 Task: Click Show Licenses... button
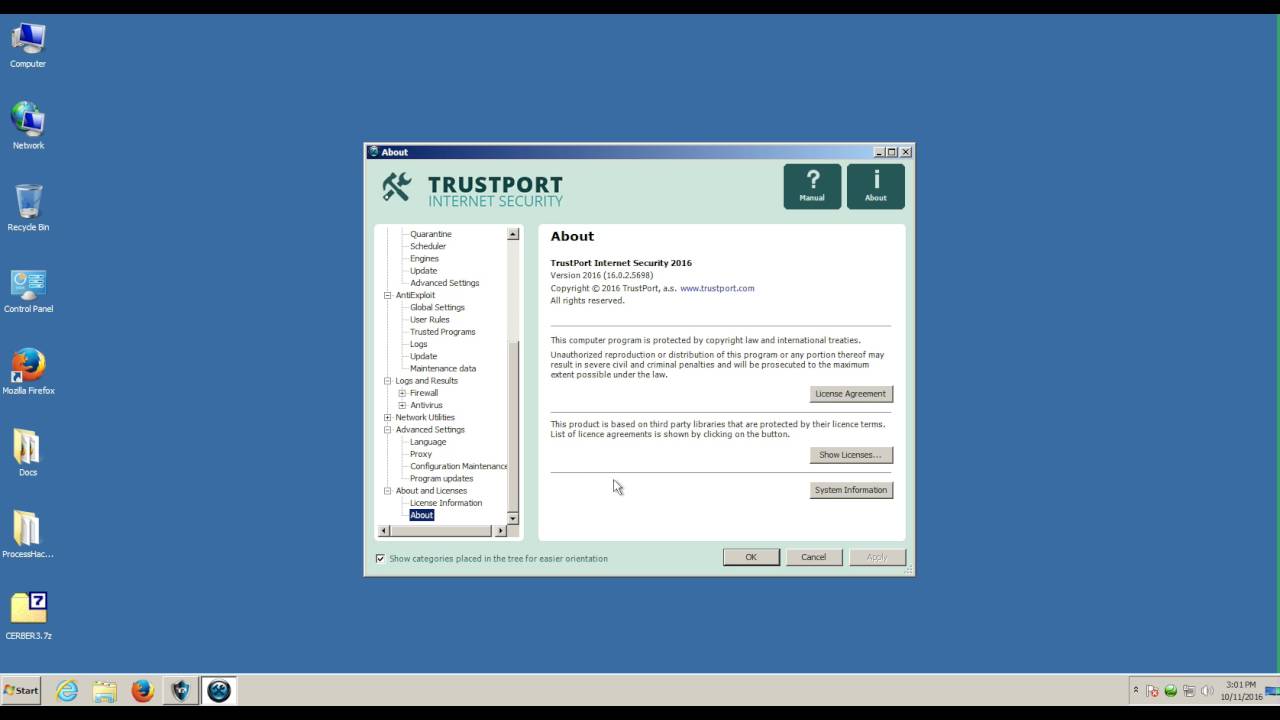pyautogui.click(x=851, y=455)
